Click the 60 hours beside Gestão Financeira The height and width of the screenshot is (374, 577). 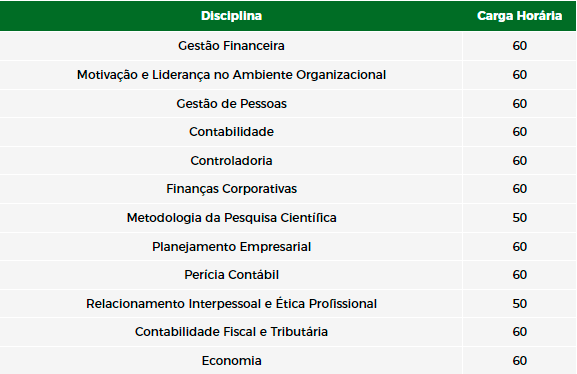(520, 46)
